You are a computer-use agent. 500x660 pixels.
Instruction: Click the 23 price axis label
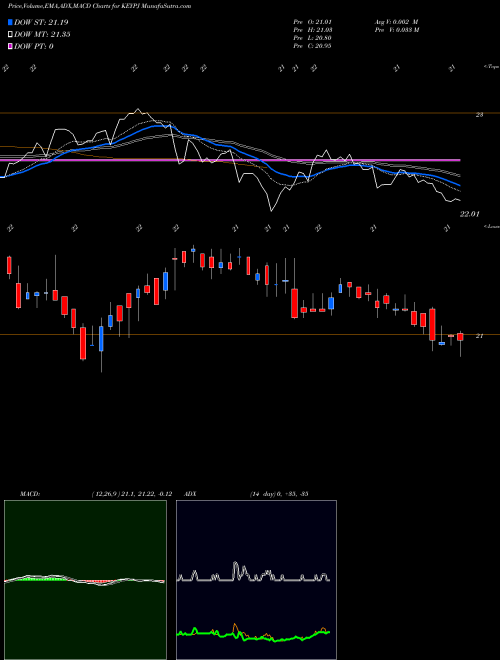click(479, 114)
